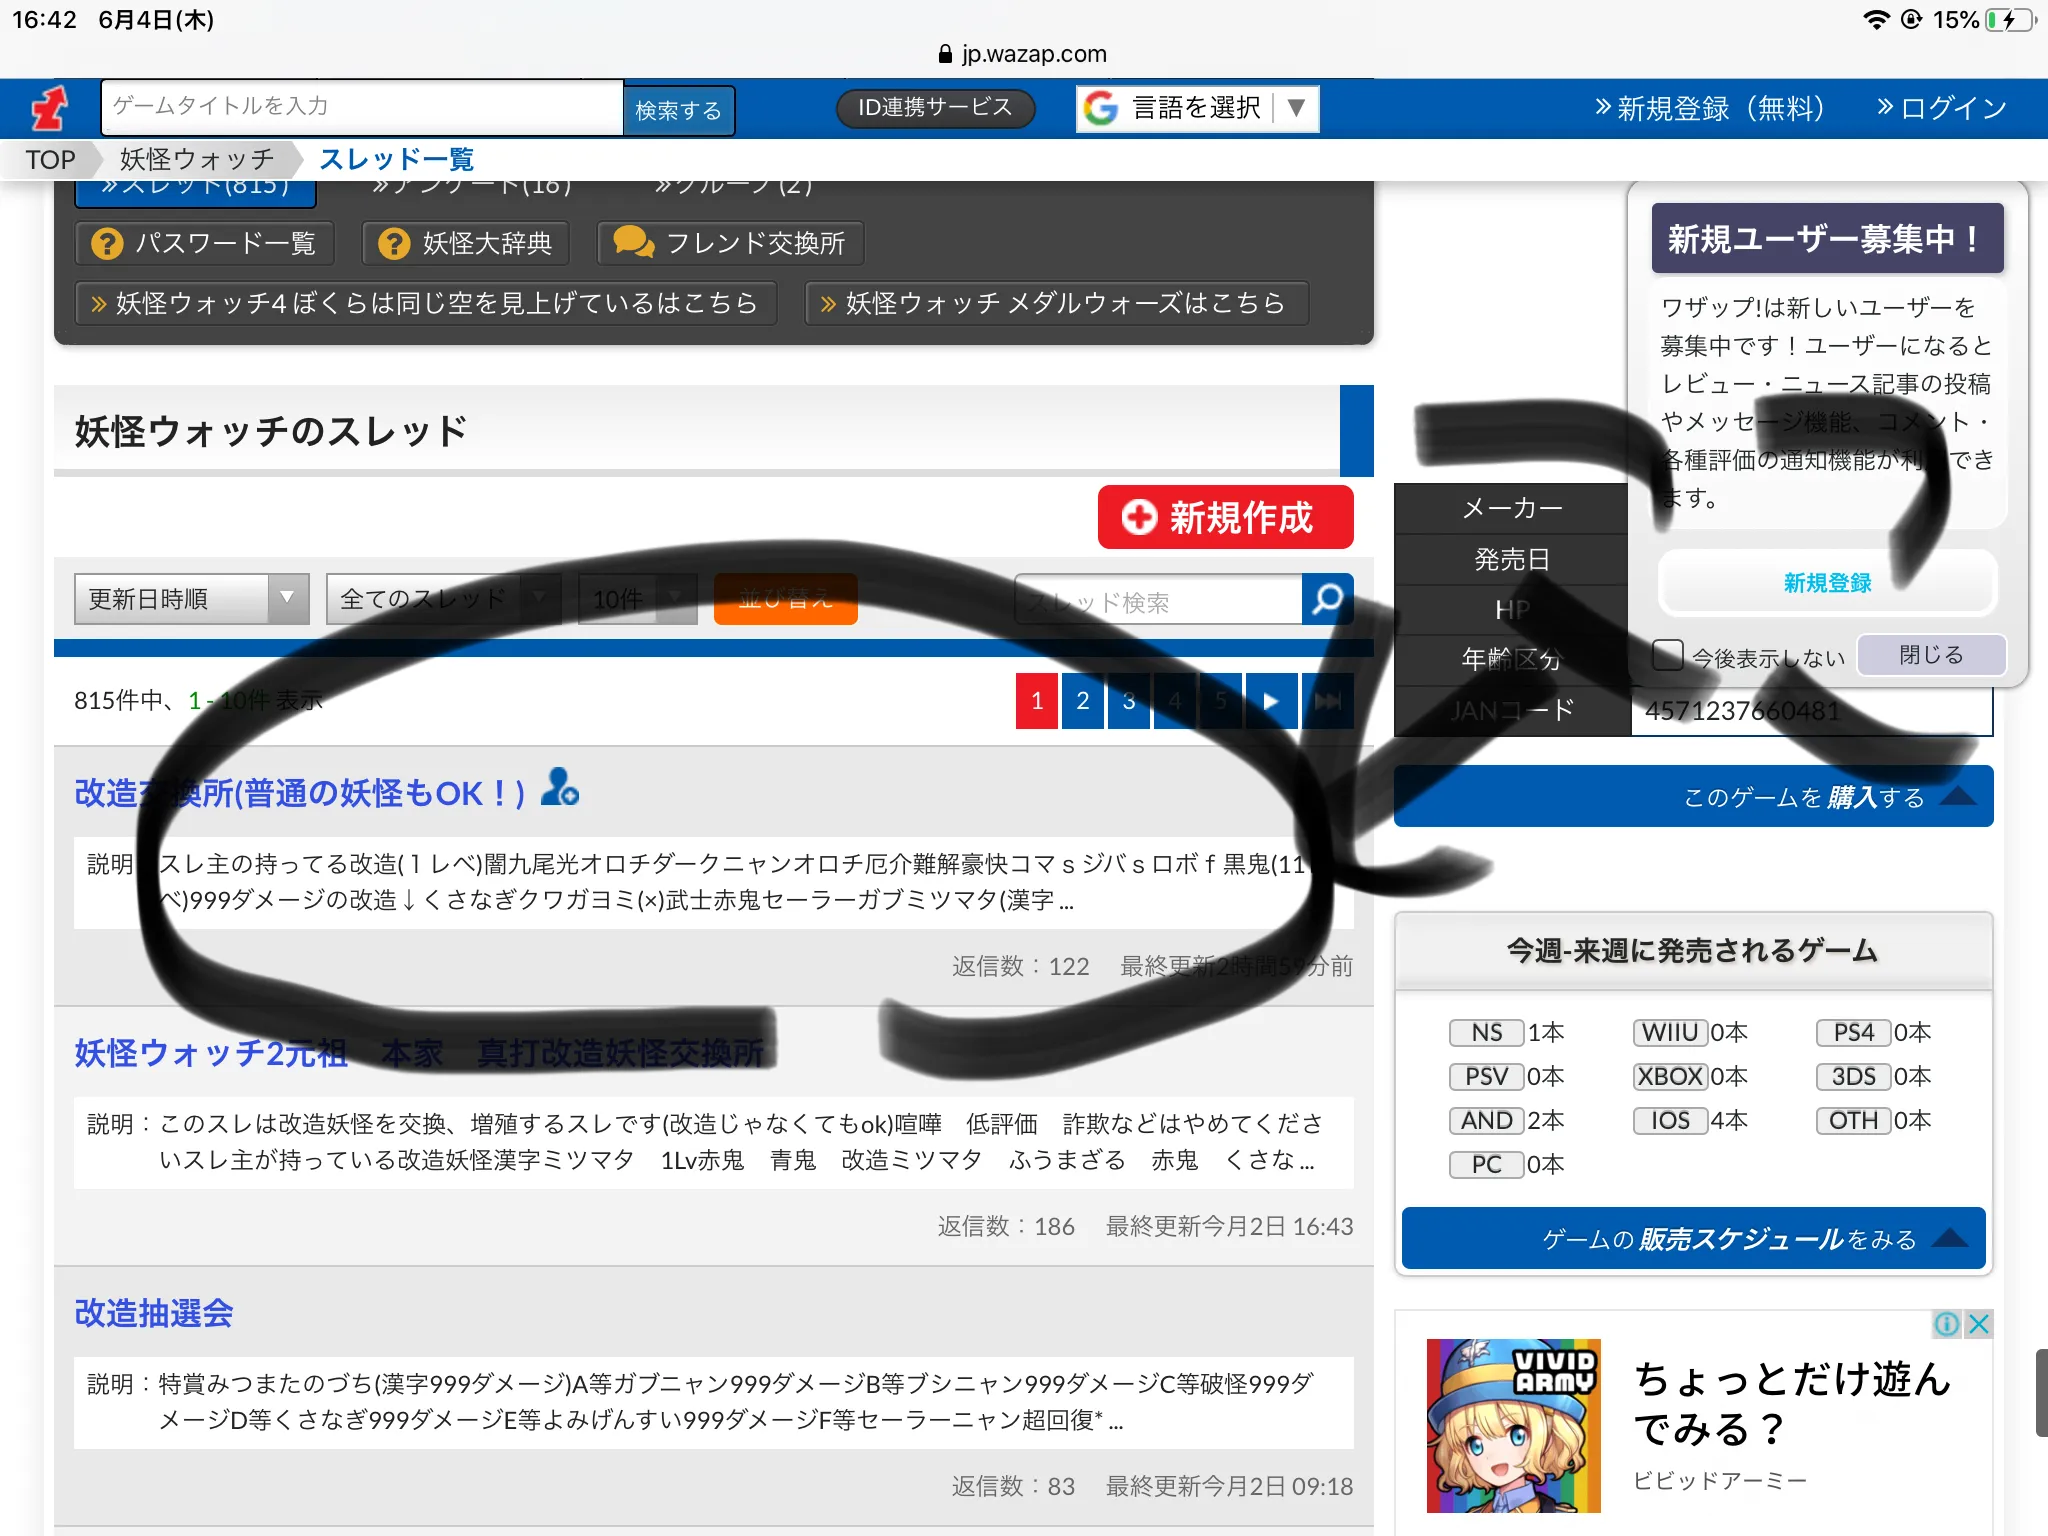Click the next page arrow icon
The width and height of the screenshot is (2048, 1536).
point(1271,700)
